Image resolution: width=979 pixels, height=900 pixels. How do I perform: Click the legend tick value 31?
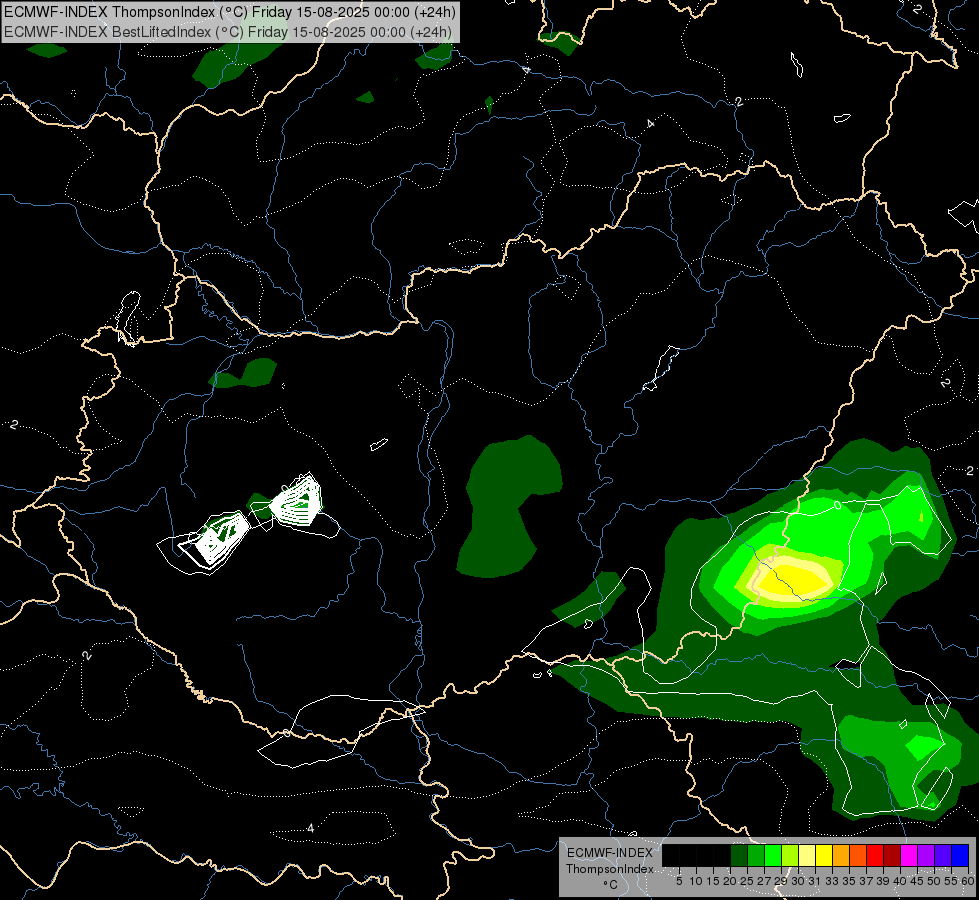[x=815, y=881]
